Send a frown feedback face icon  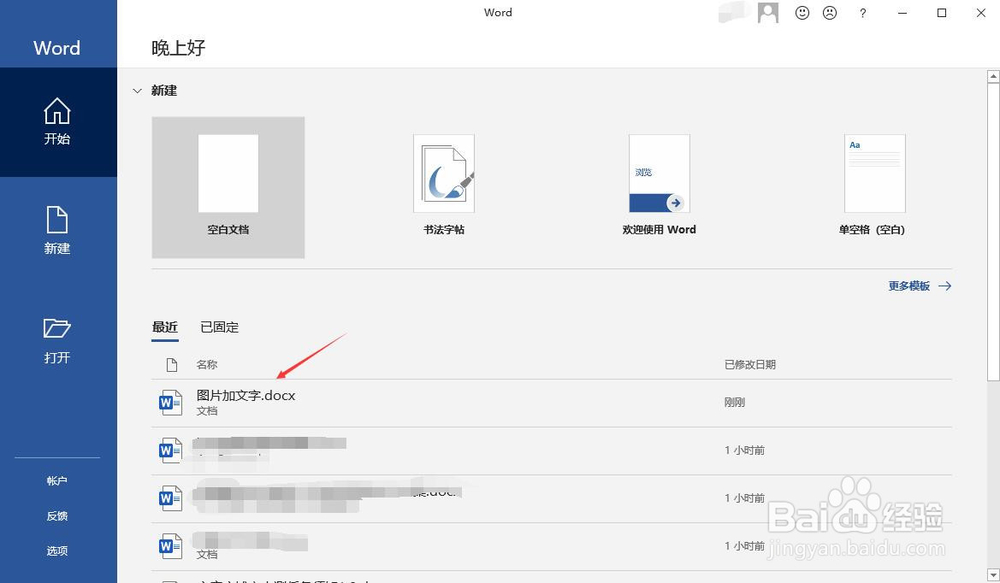pos(830,13)
